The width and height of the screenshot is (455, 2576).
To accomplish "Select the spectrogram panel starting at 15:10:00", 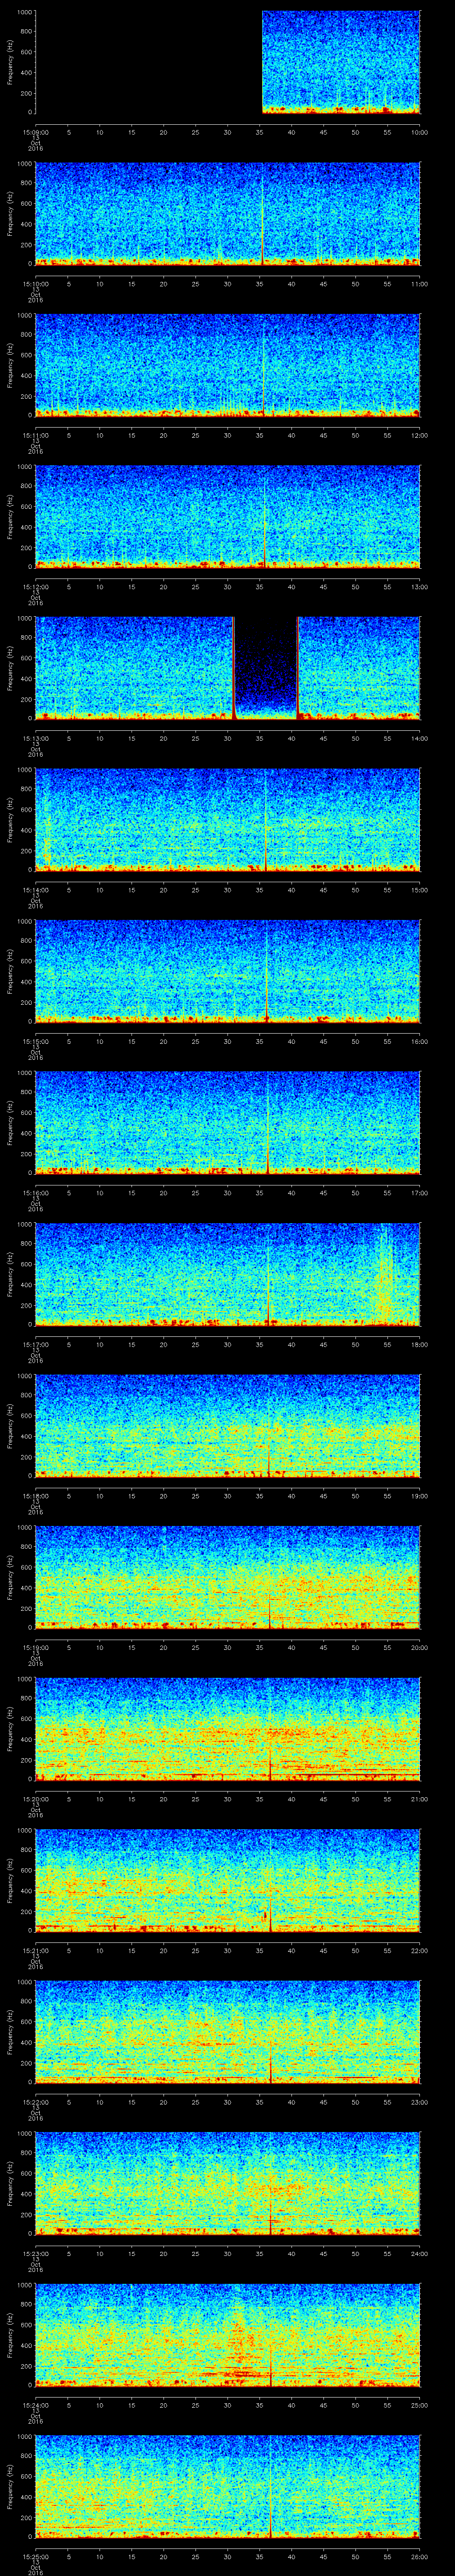I will point(227,214).
